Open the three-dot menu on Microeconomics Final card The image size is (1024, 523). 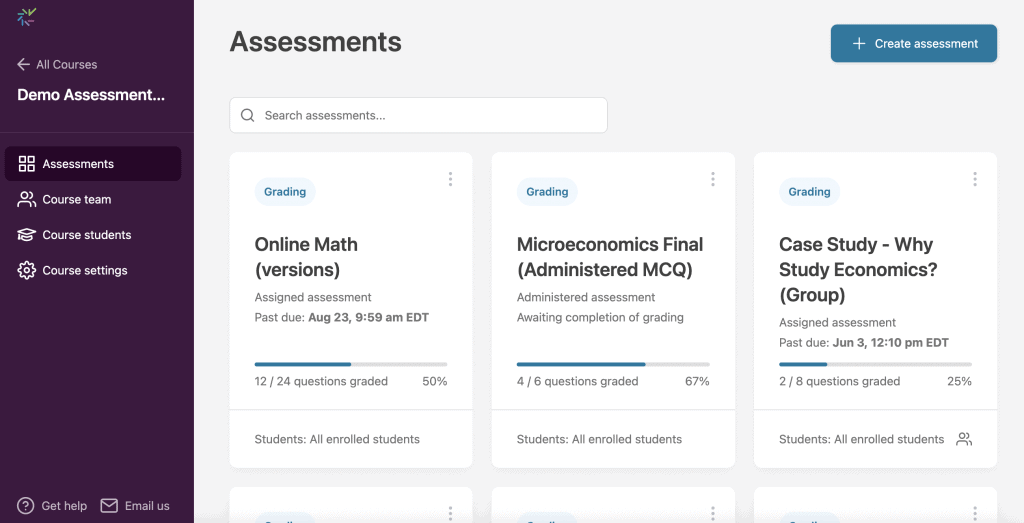click(x=712, y=179)
